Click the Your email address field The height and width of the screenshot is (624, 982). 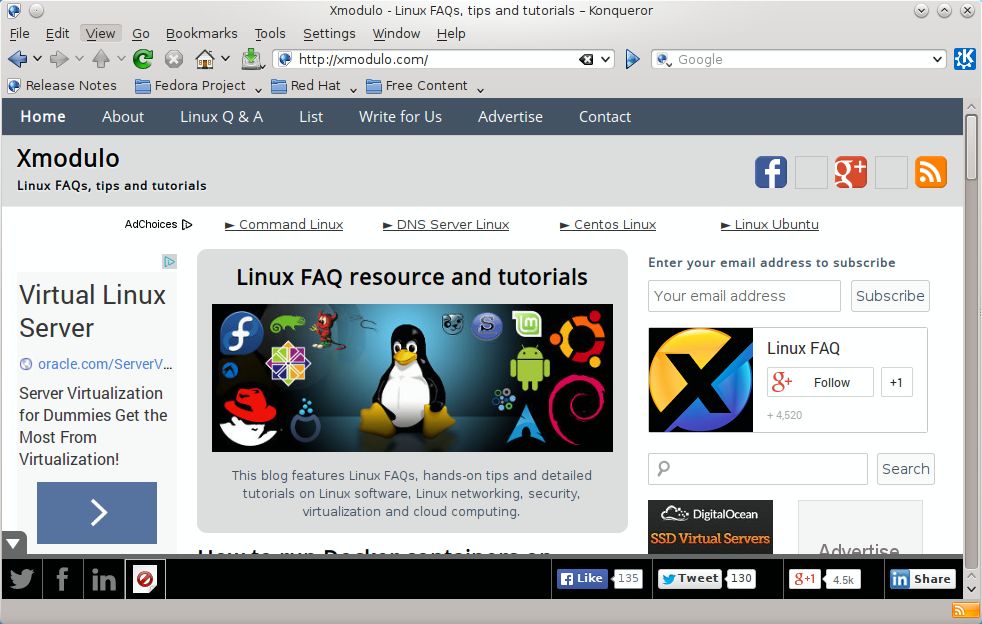(744, 296)
